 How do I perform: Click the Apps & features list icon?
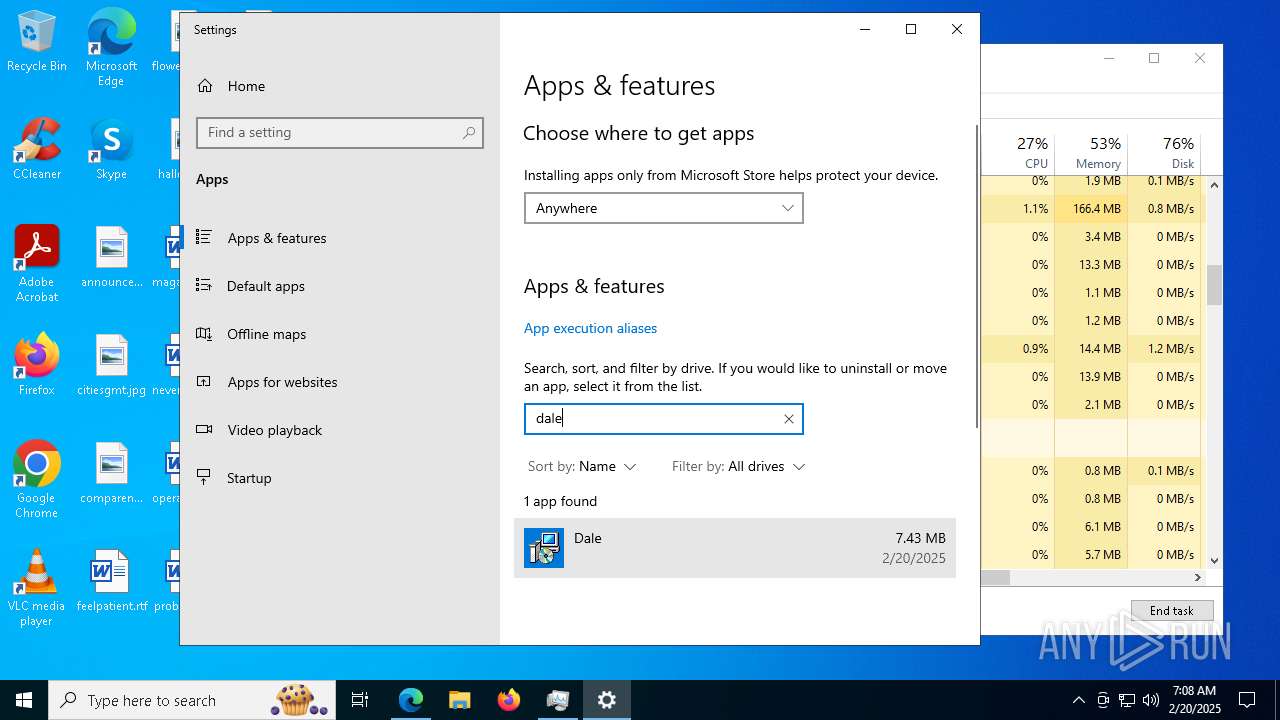click(x=204, y=237)
